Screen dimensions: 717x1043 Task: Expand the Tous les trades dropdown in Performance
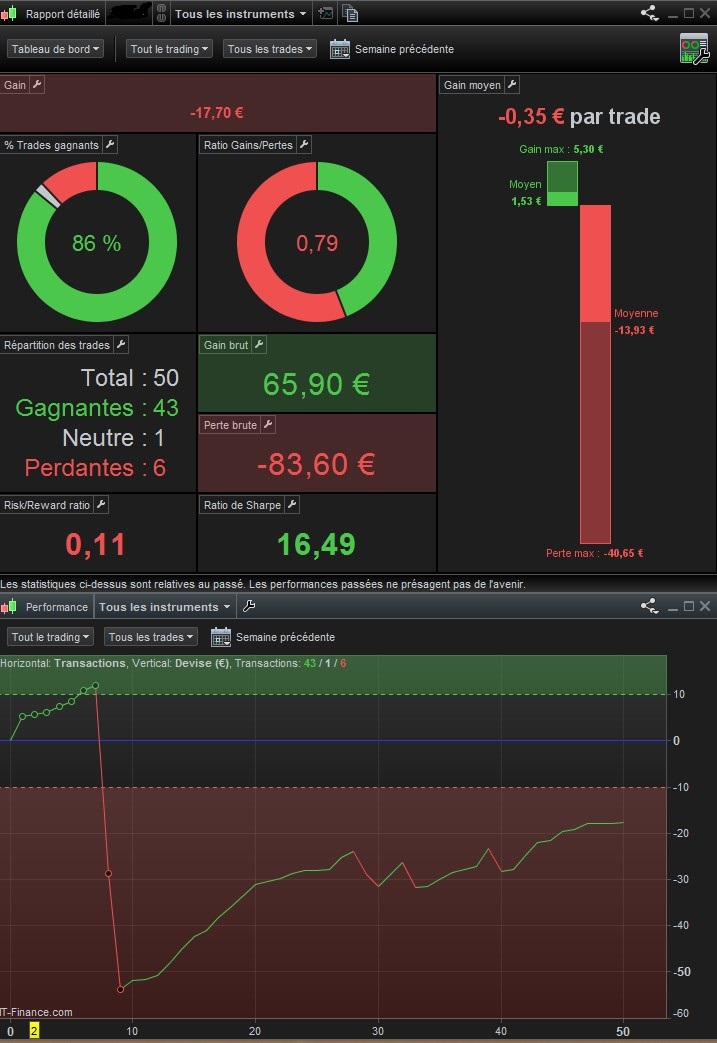pyautogui.click(x=151, y=637)
